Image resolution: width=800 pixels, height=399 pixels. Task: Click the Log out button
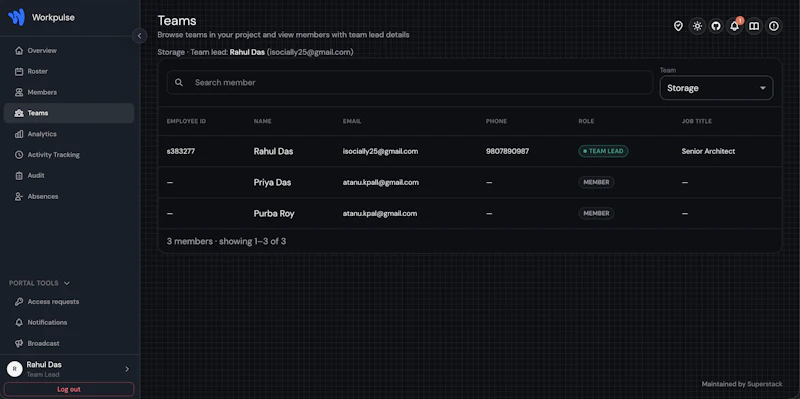pyautogui.click(x=69, y=389)
